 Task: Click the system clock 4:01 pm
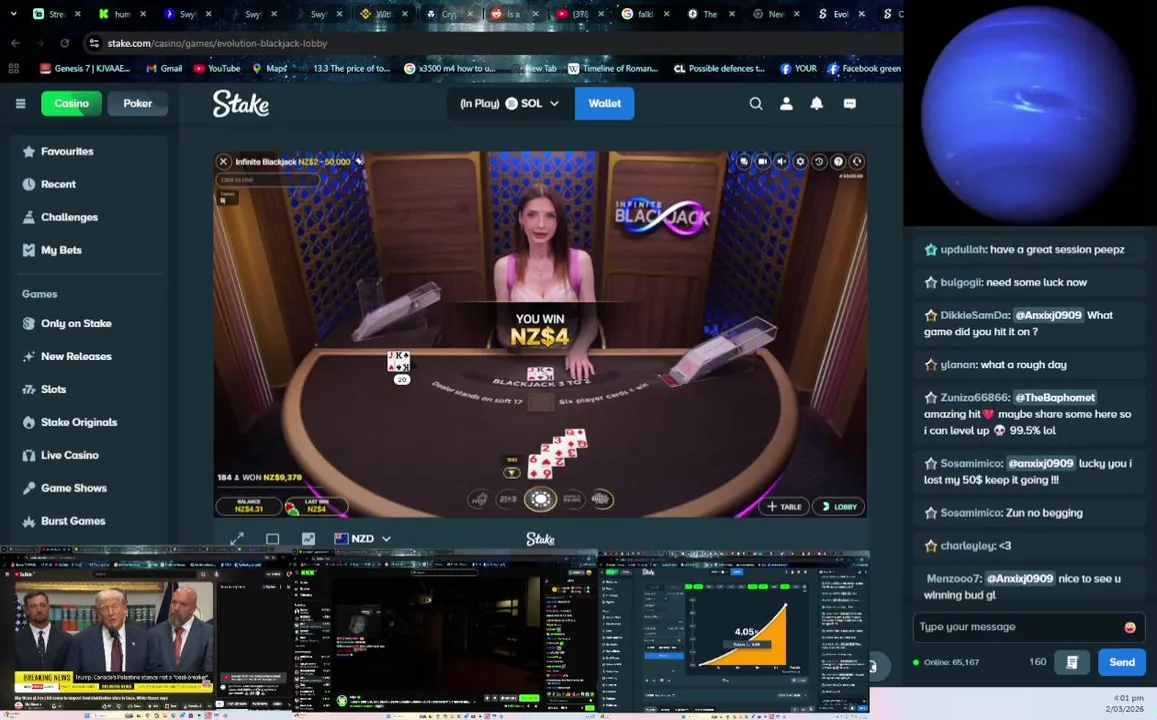tap(1128, 698)
